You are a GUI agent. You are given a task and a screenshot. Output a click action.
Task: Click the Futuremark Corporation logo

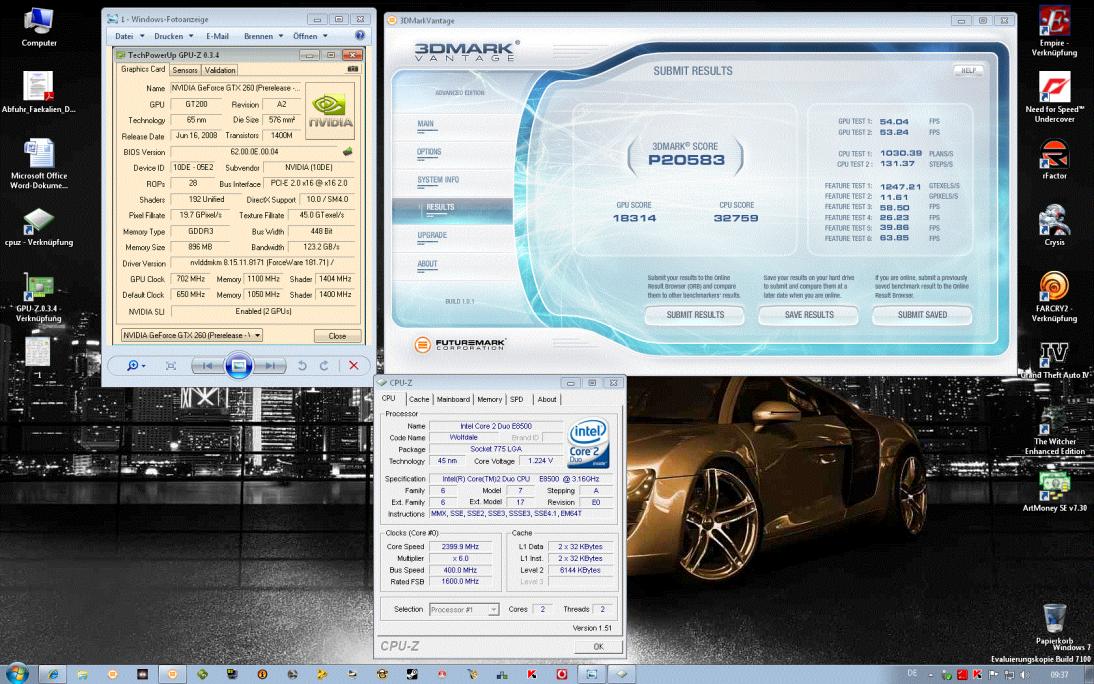pyautogui.click(x=460, y=344)
